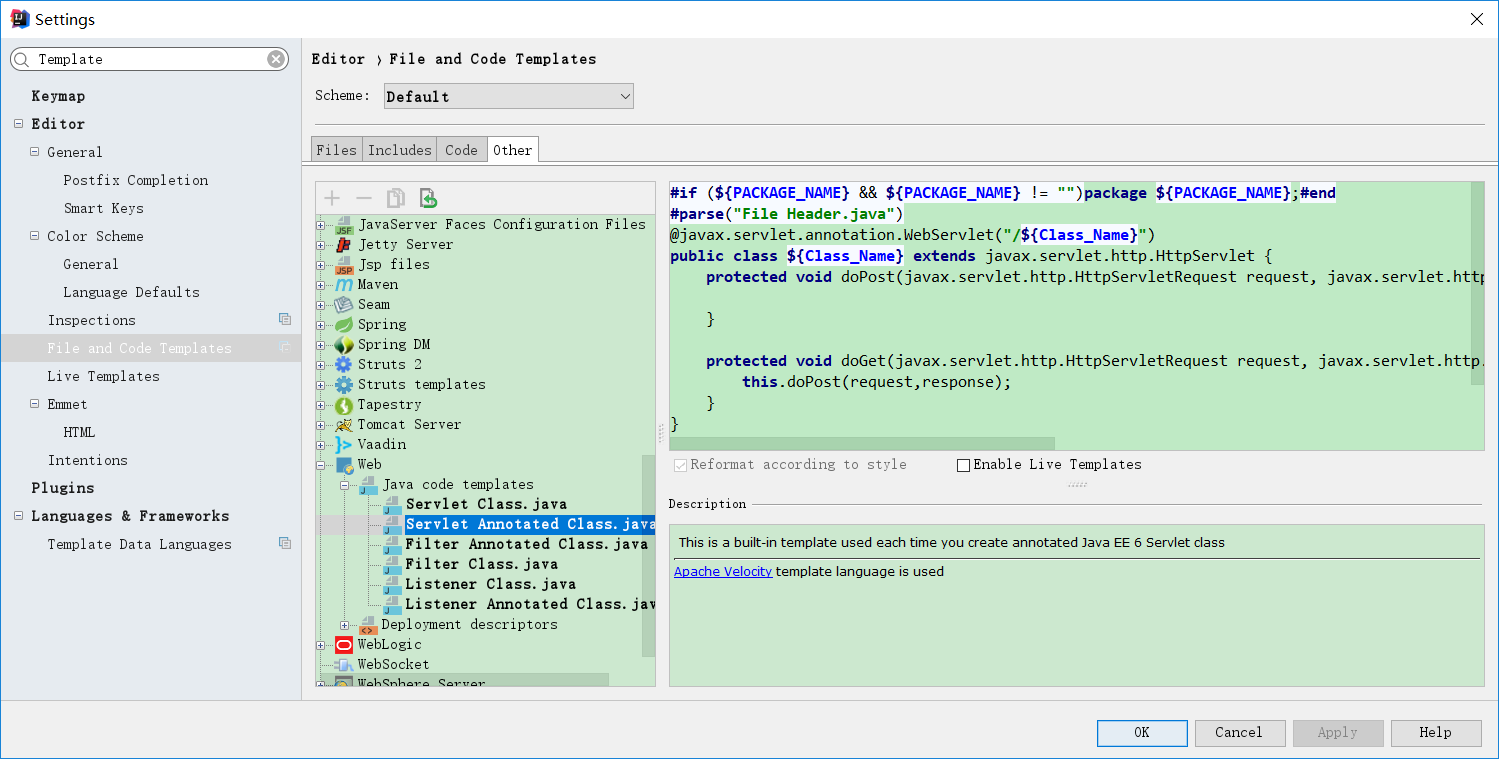Collapse the Java code templates node
Screen dimensions: 1499x759
click(x=345, y=484)
